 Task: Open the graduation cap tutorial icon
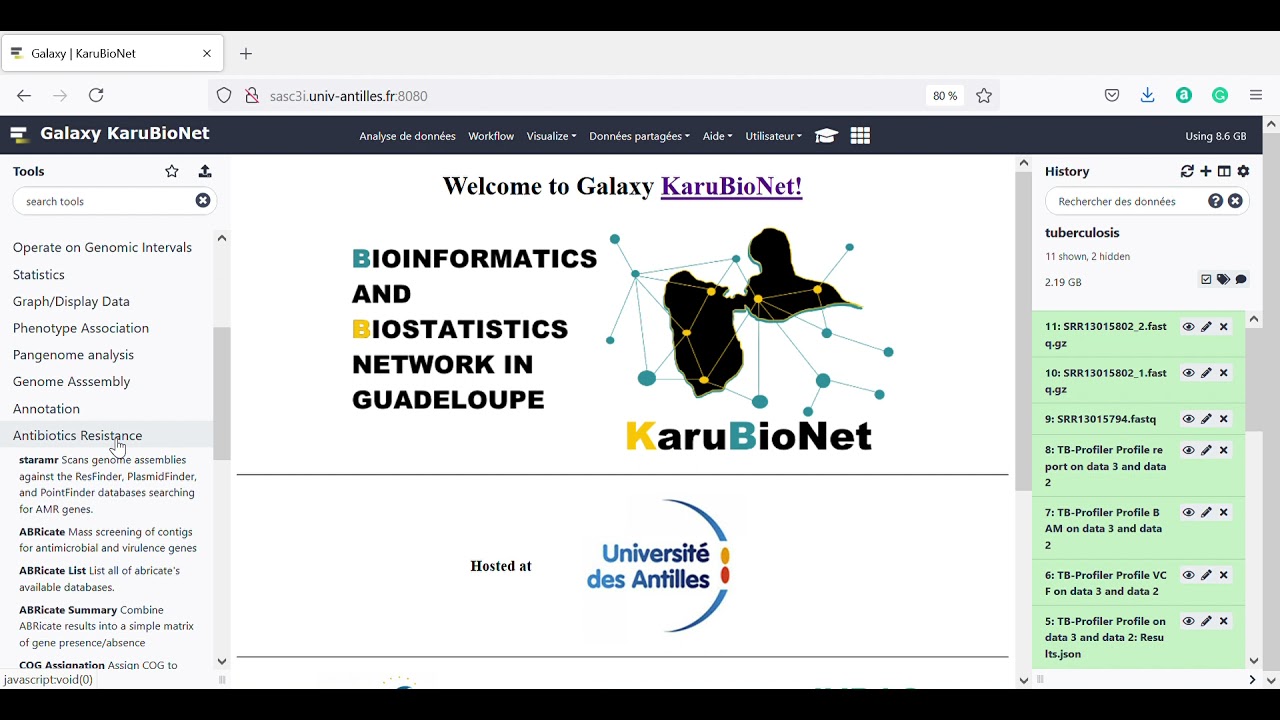tap(826, 136)
